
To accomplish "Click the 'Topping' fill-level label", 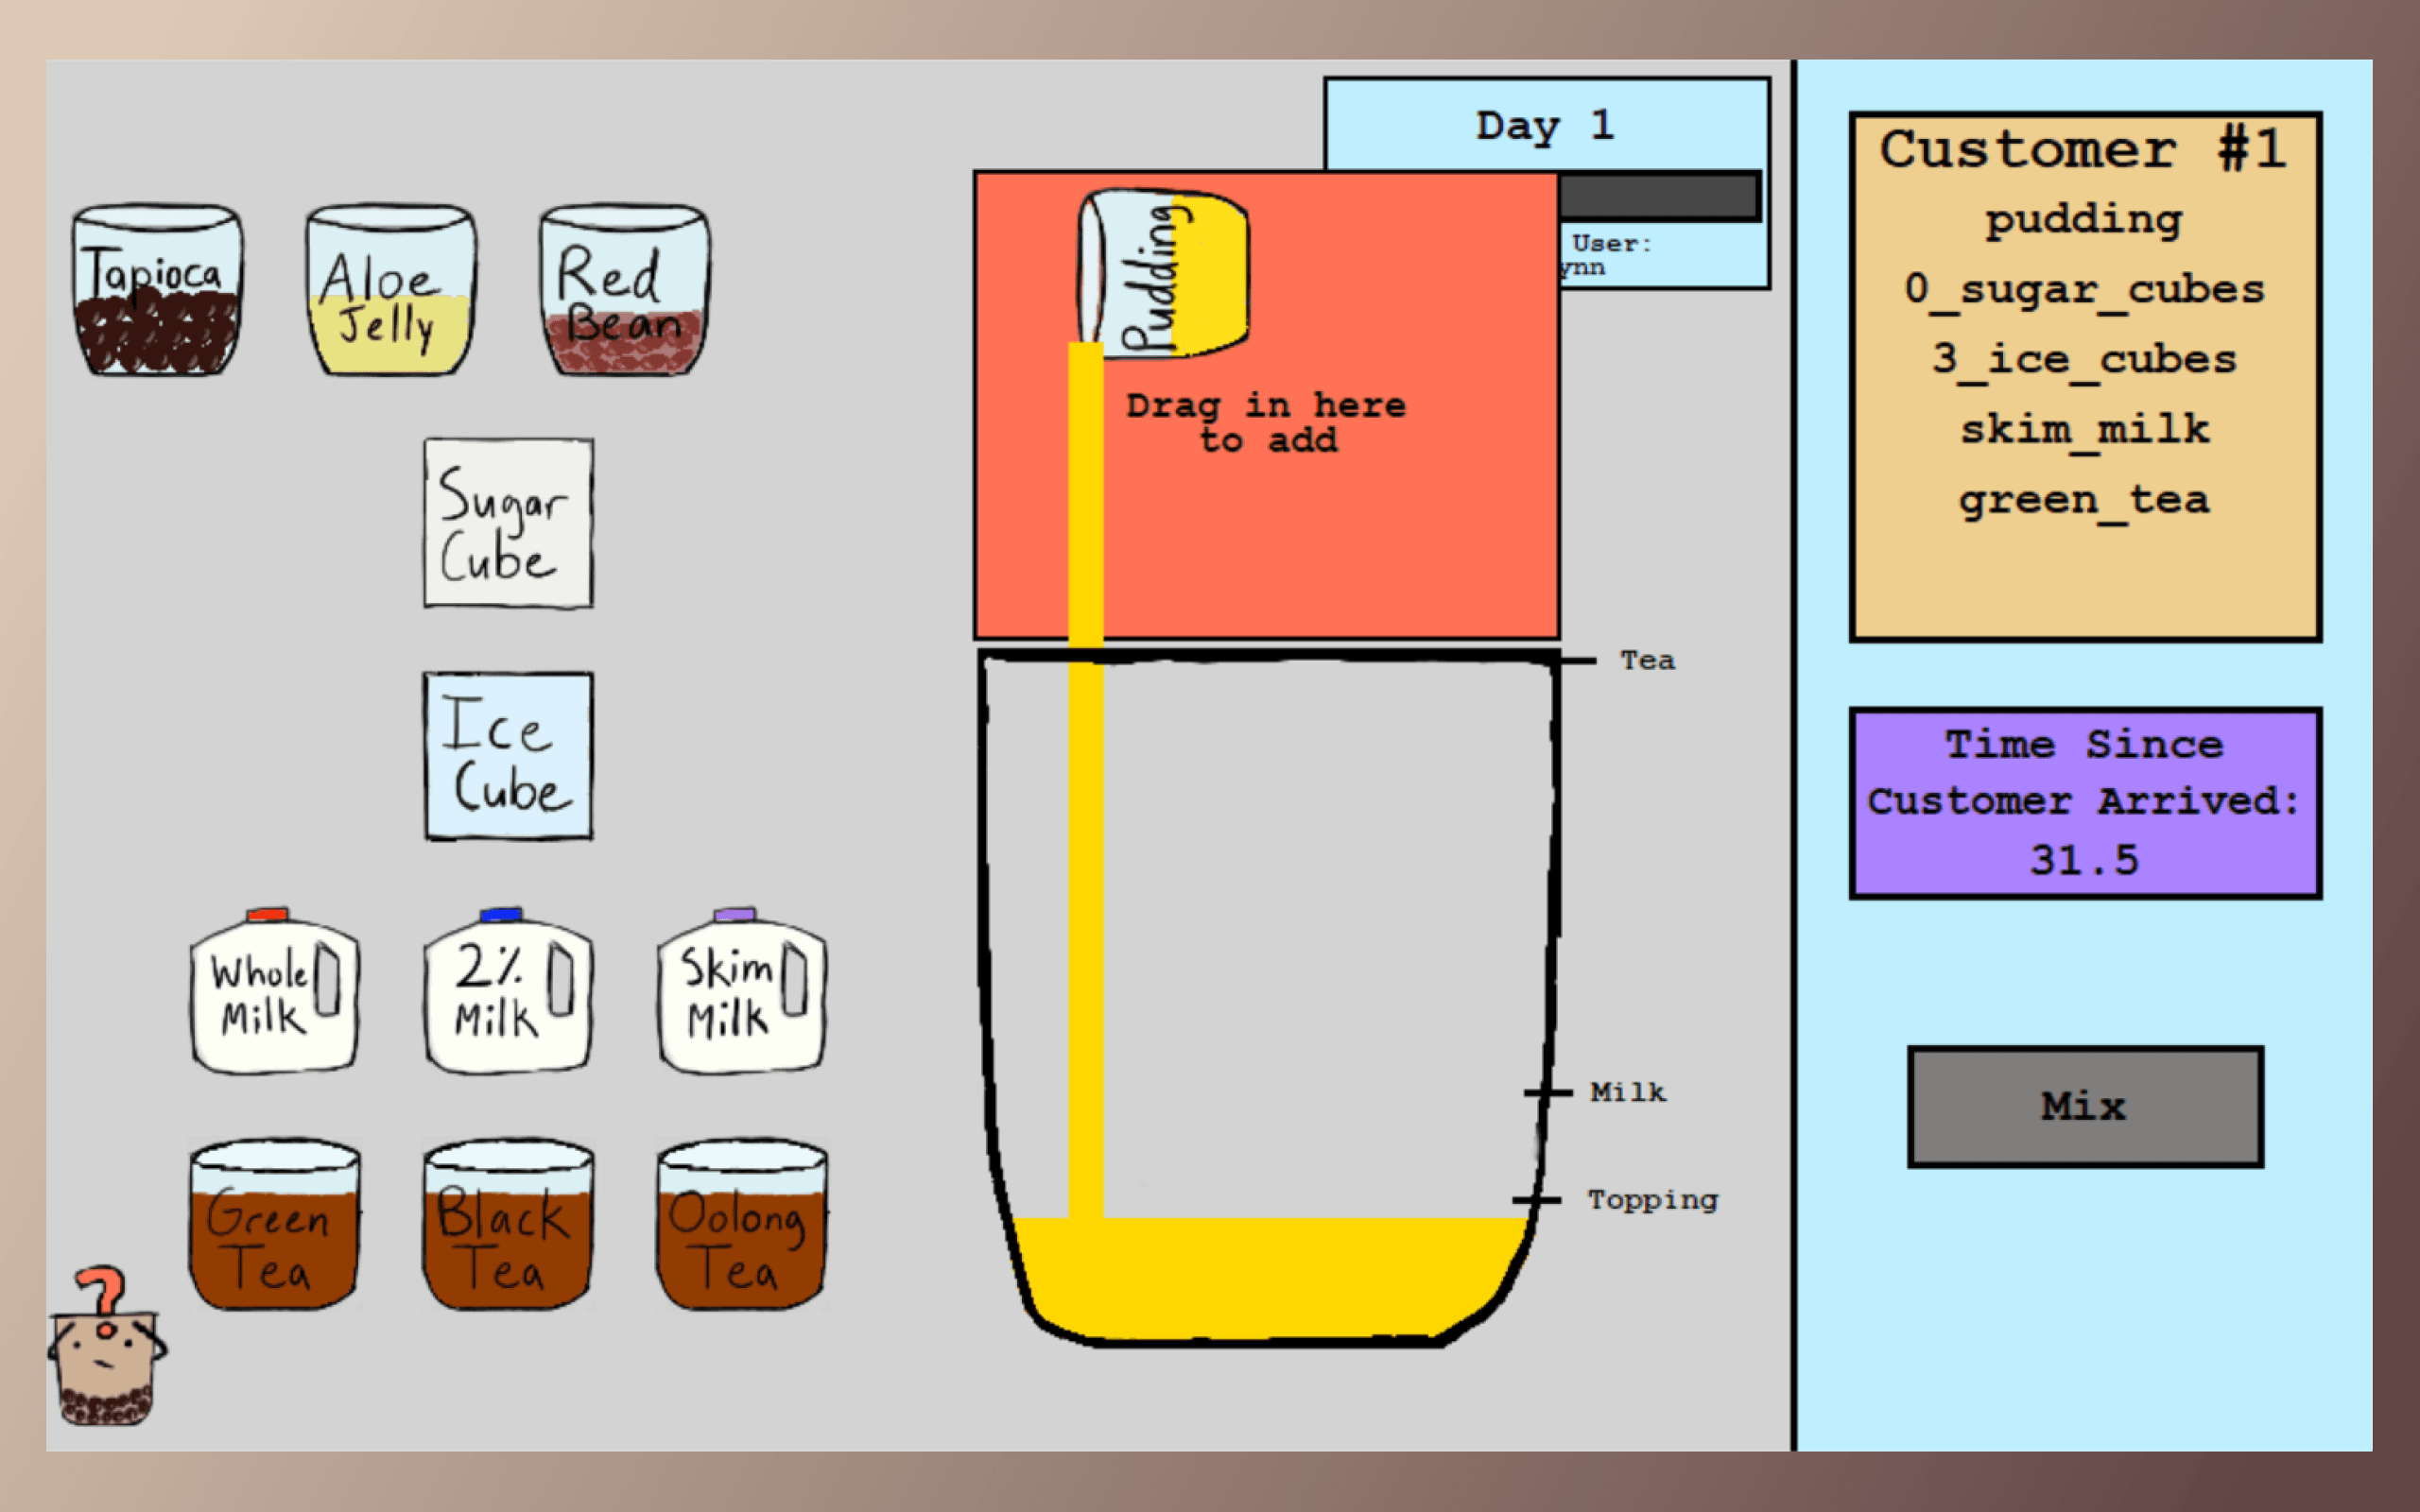I will (1653, 1199).
